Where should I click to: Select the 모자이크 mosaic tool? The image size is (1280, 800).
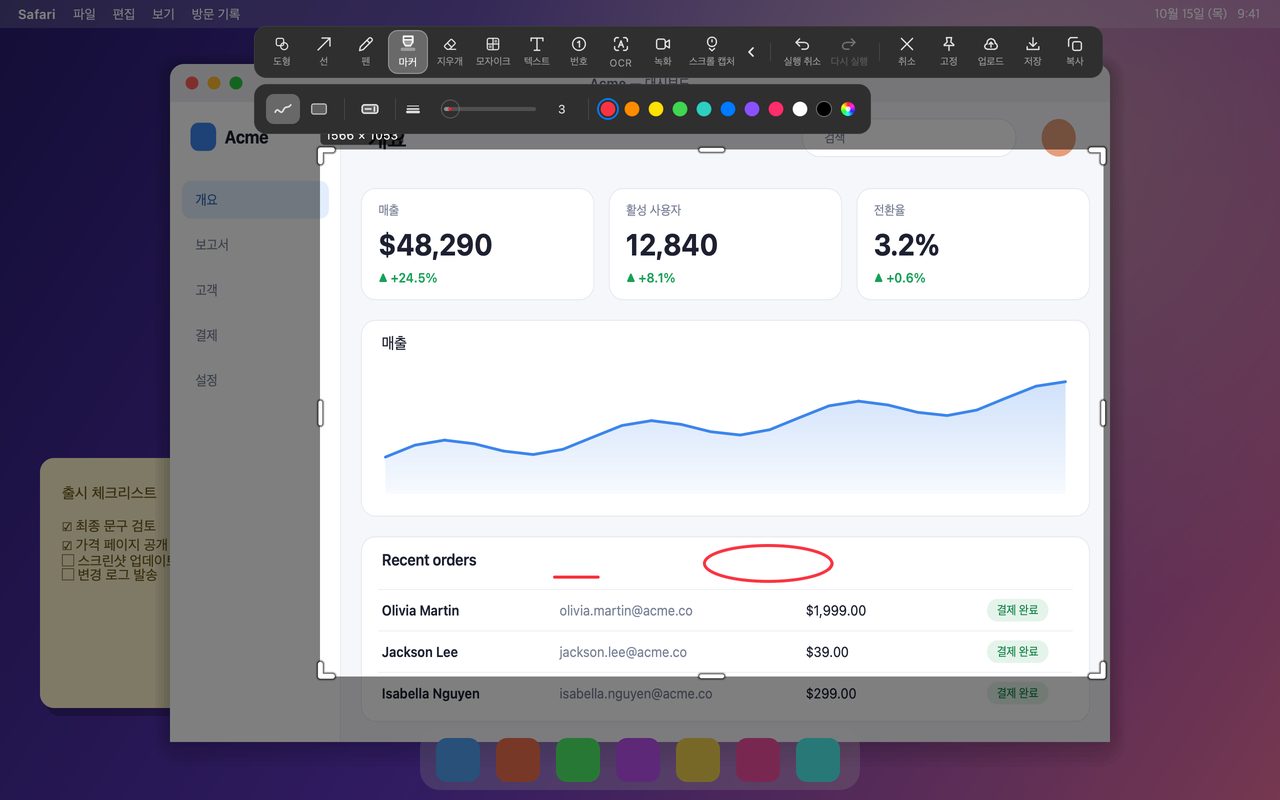493,52
